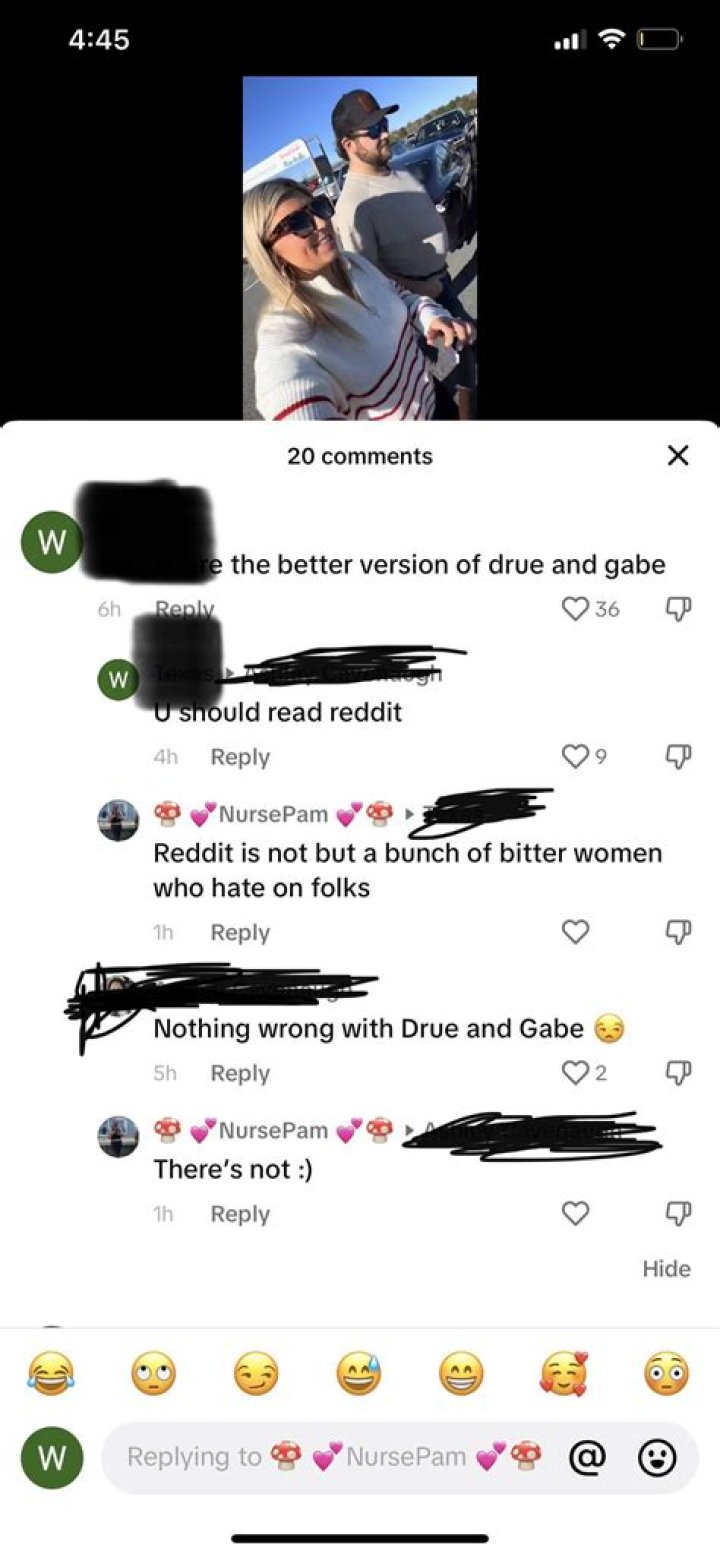The height and width of the screenshot is (1557, 720).
Task: Like NursePam's 'bitter women' reply
Action: 576,932
